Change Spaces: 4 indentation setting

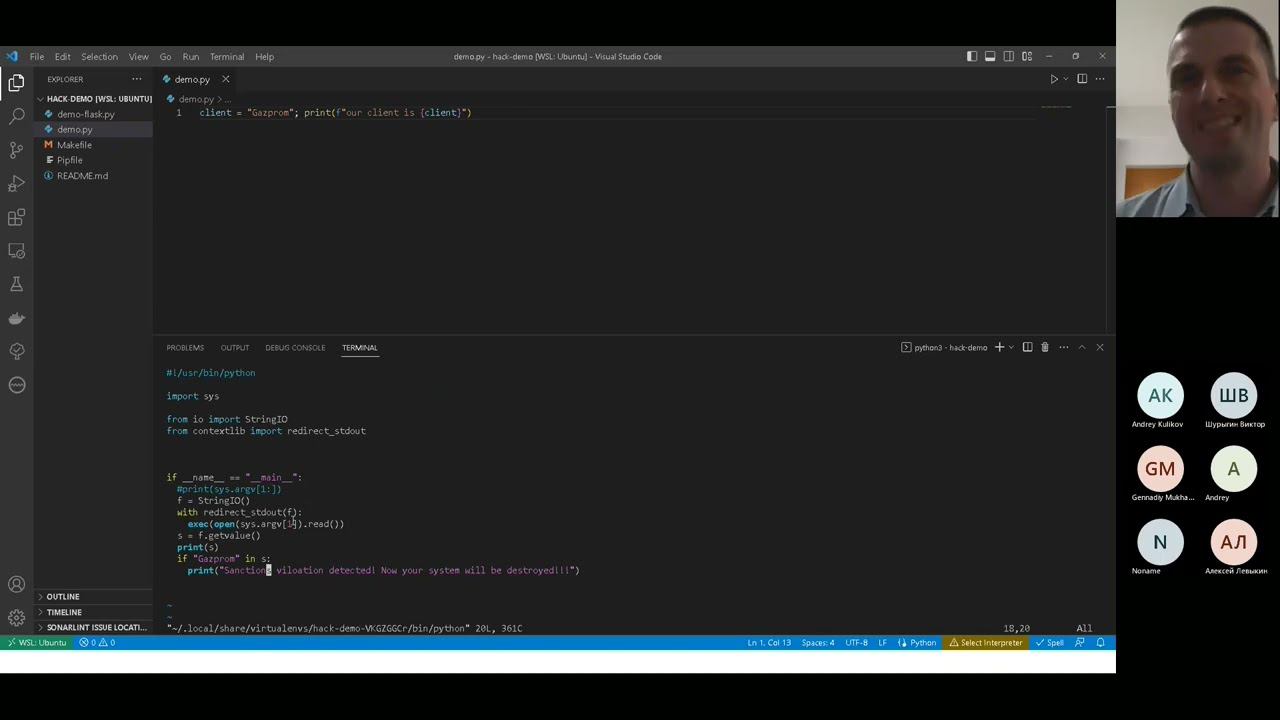[817, 643]
